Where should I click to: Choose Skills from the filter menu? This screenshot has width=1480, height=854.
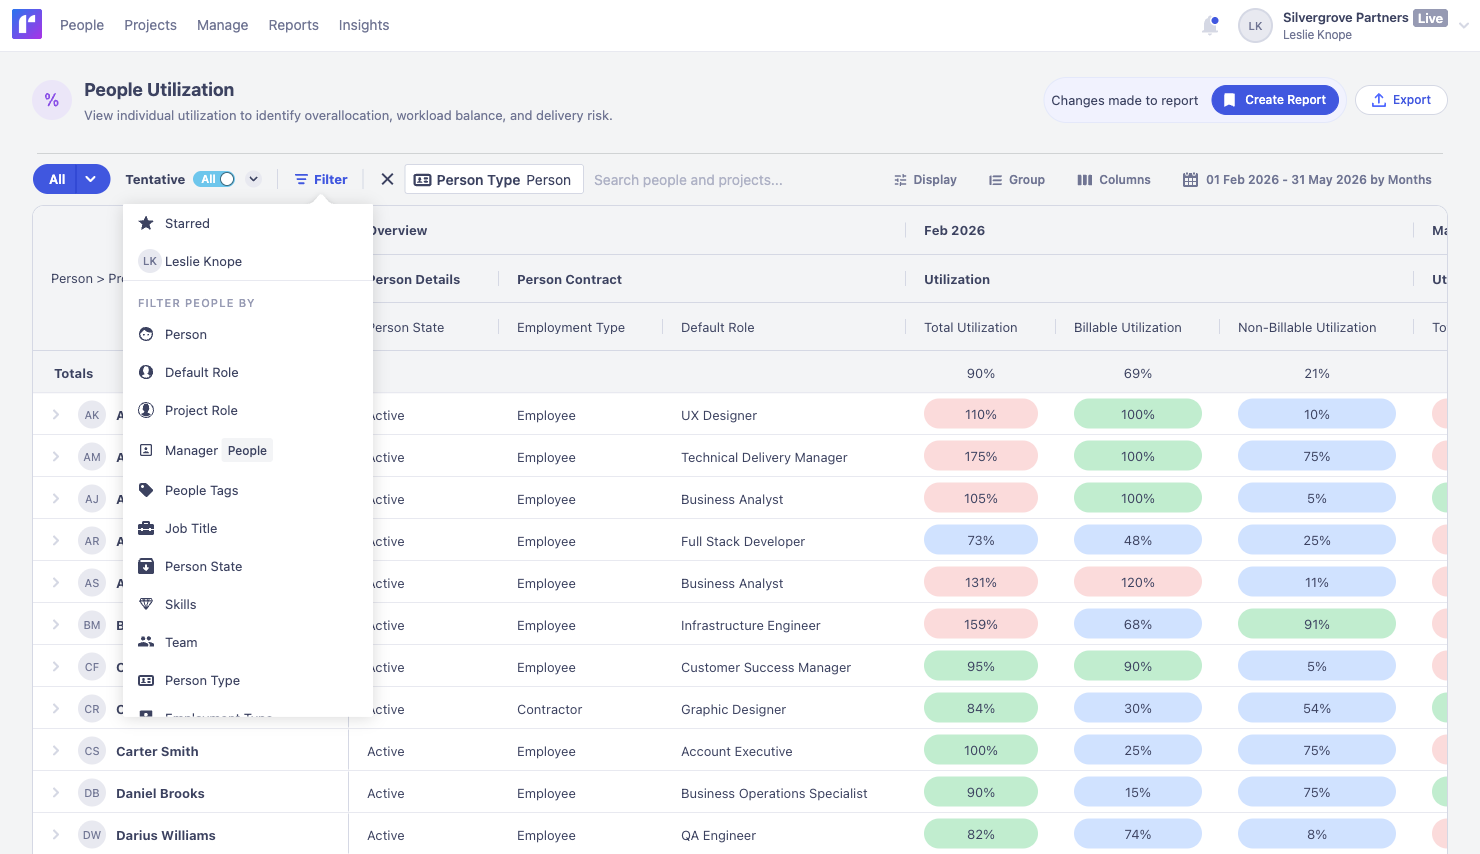[180, 604]
